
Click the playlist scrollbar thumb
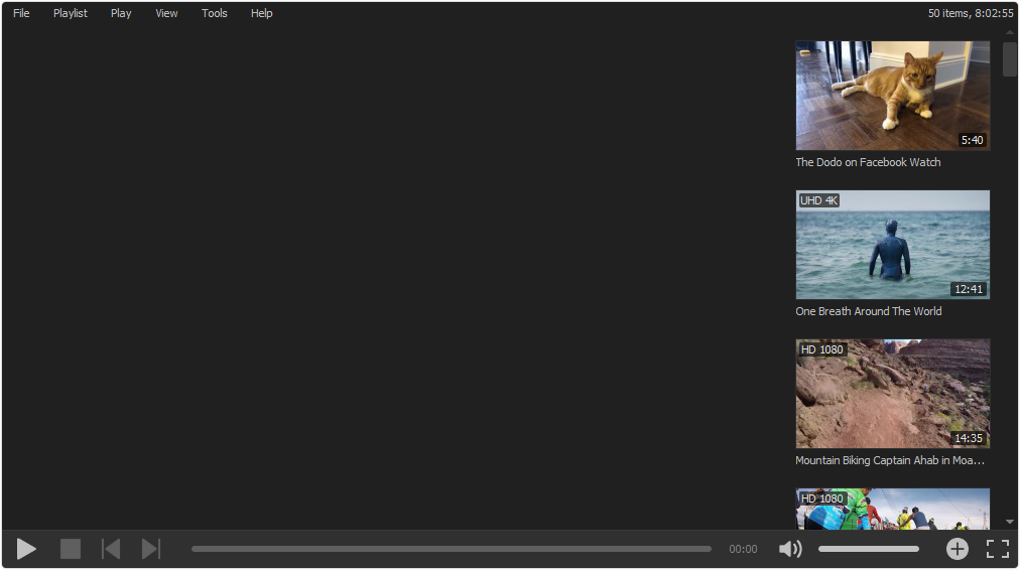coord(1010,59)
